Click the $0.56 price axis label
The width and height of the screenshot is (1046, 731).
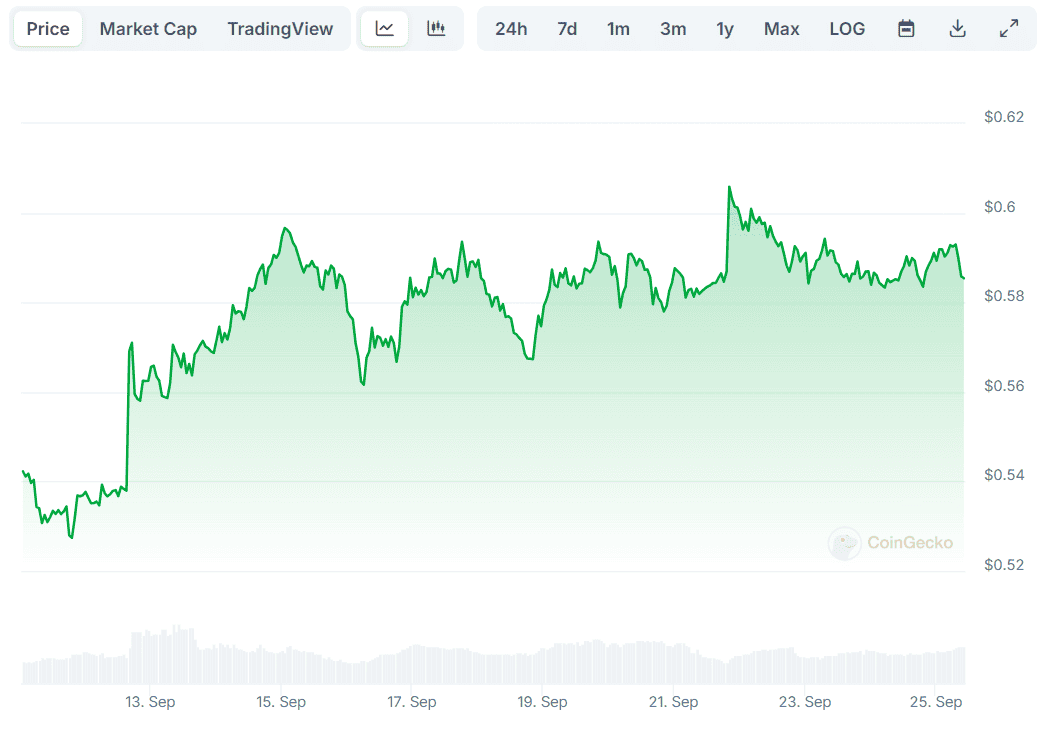[1004, 386]
